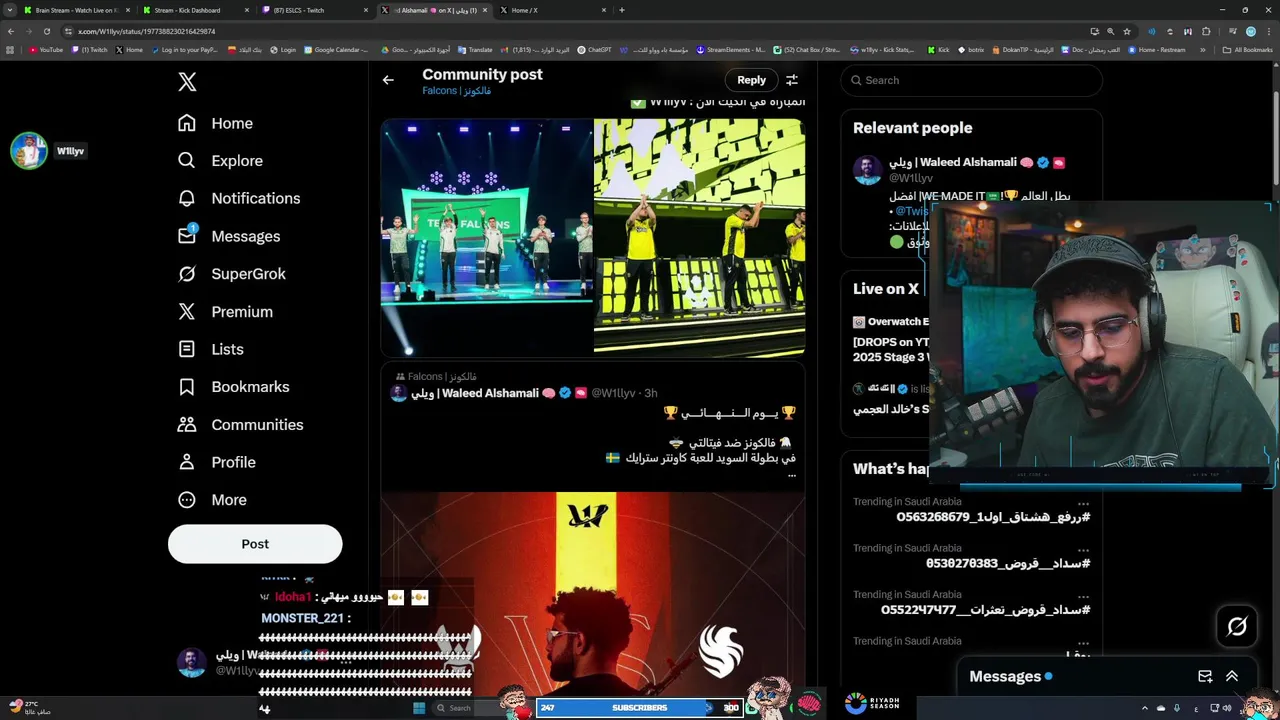The height and width of the screenshot is (720, 1280).
Task: Open ChatGPT bookmark
Action: (x=594, y=50)
